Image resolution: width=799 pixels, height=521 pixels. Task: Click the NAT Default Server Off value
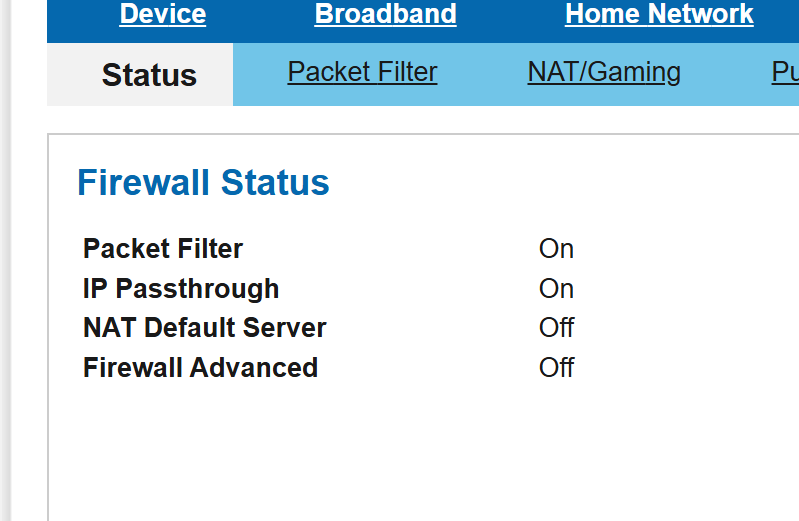[x=556, y=328]
